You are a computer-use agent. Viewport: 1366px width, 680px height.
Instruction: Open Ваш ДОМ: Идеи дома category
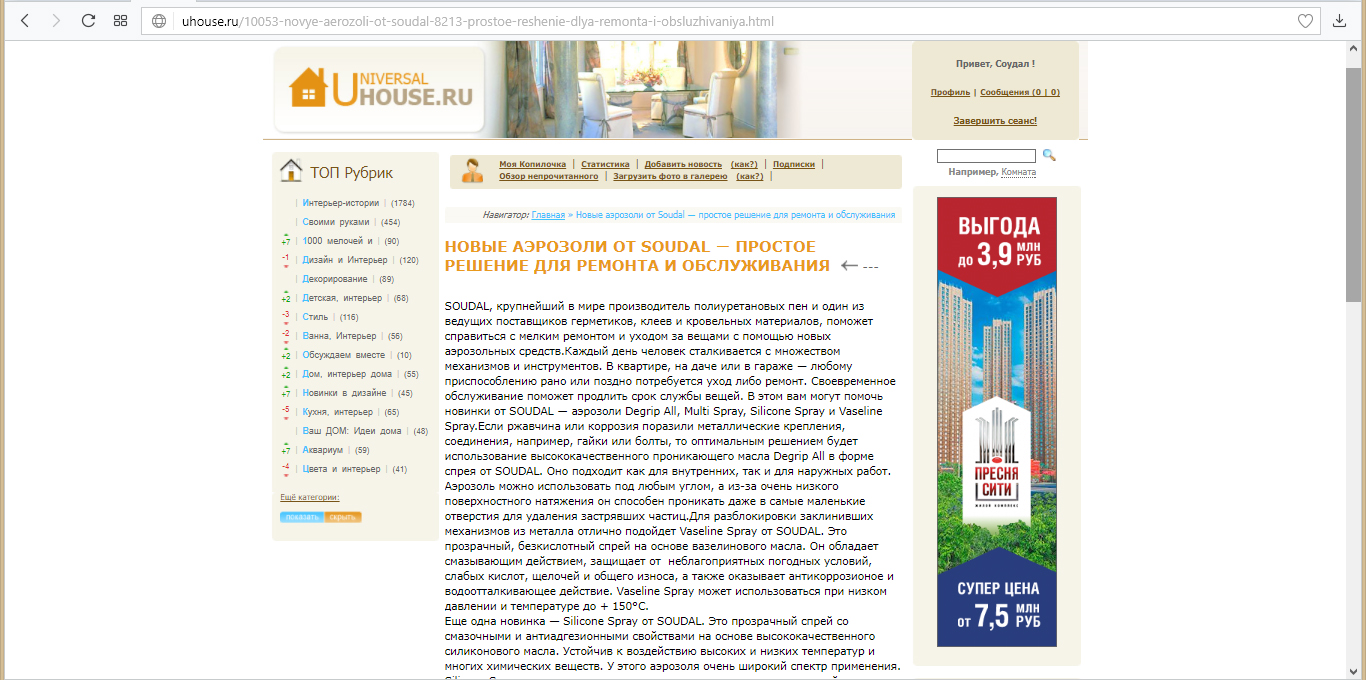click(352, 431)
